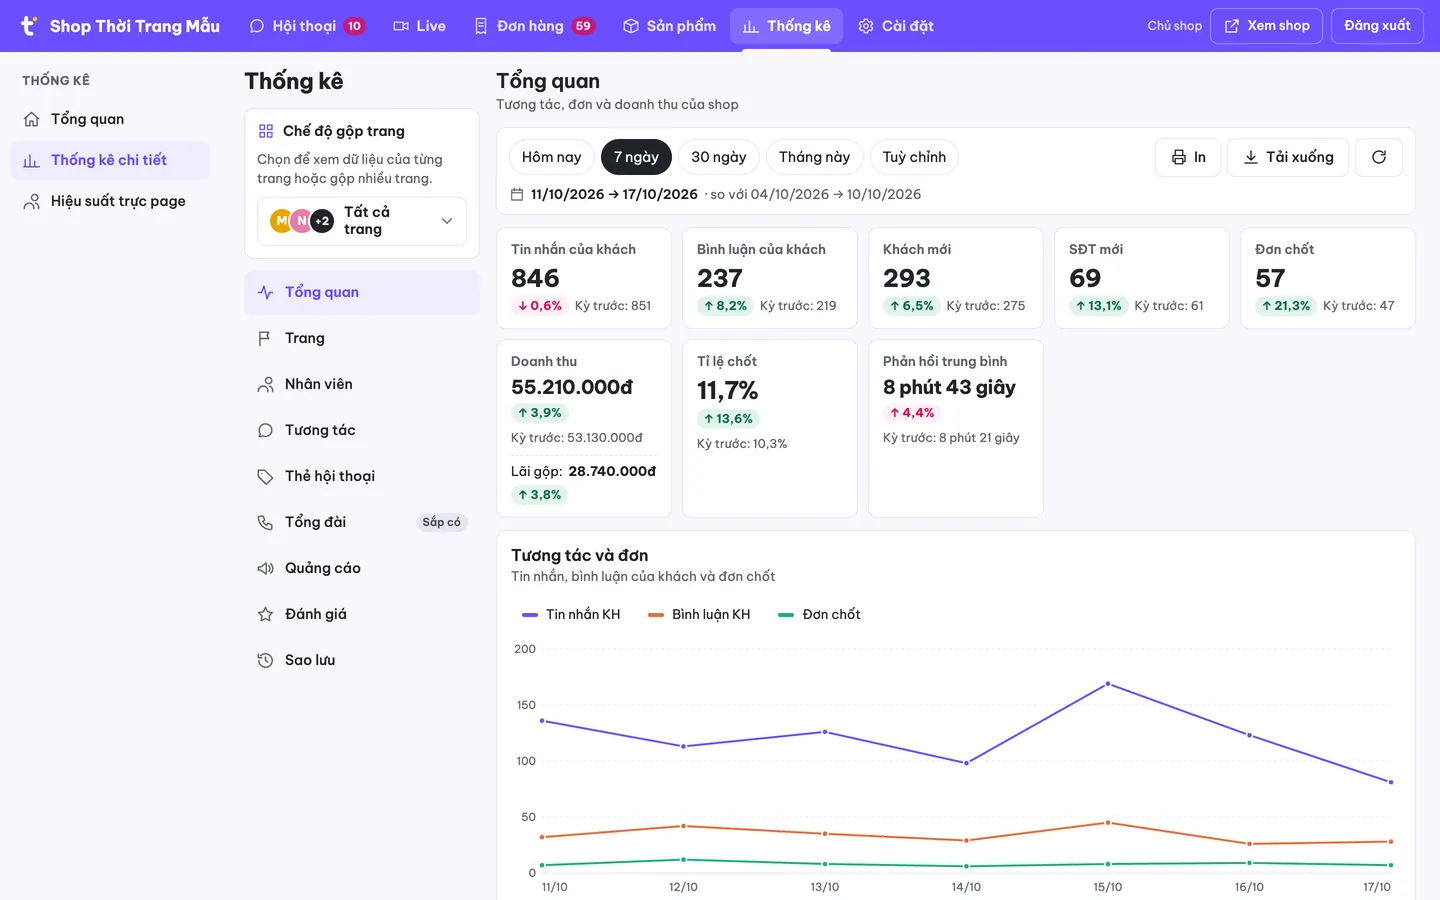Click the calendar icon beside date range
The height and width of the screenshot is (900, 1440).
tap(517, 194)
